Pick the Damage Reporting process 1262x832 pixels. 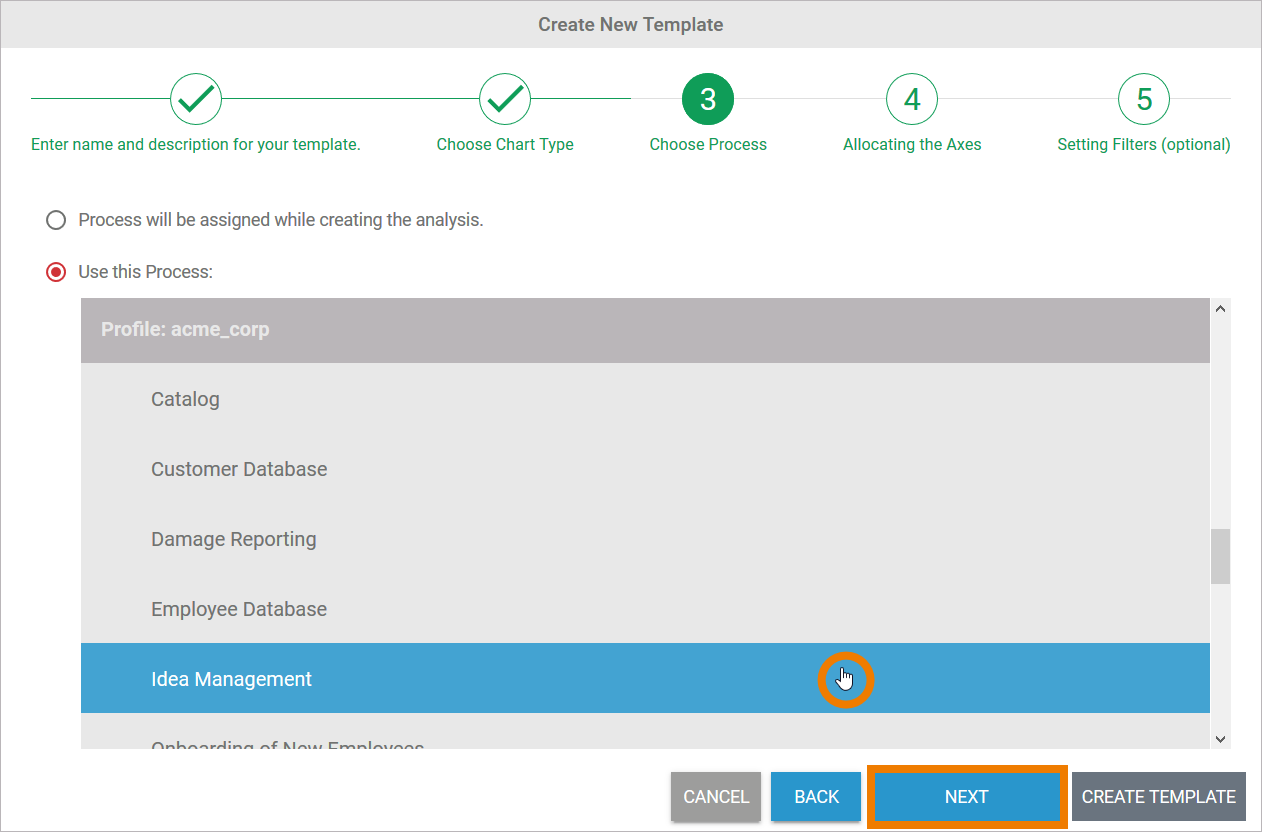233,539
